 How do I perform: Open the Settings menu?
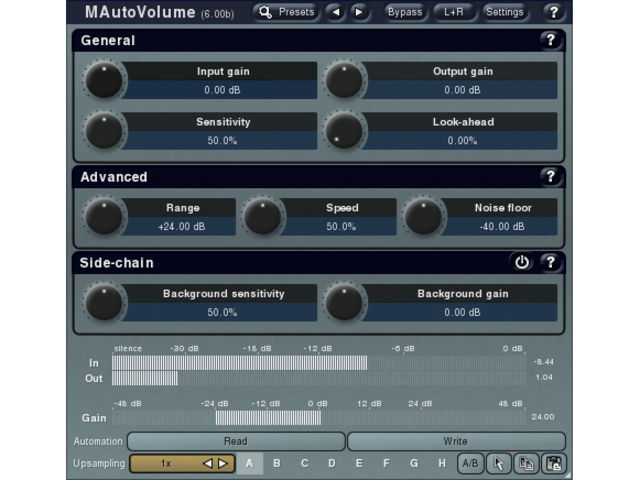click(505, 12)
